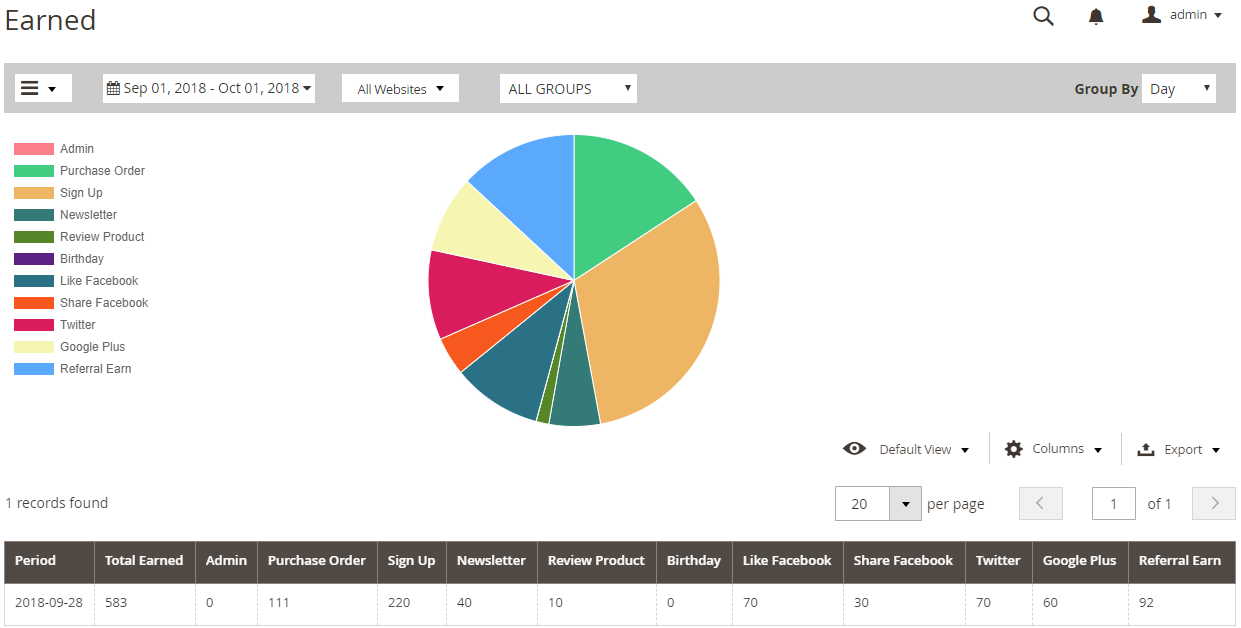1241x628 pixels.
Task: Click the current page number field
Action: (1113, 504)
